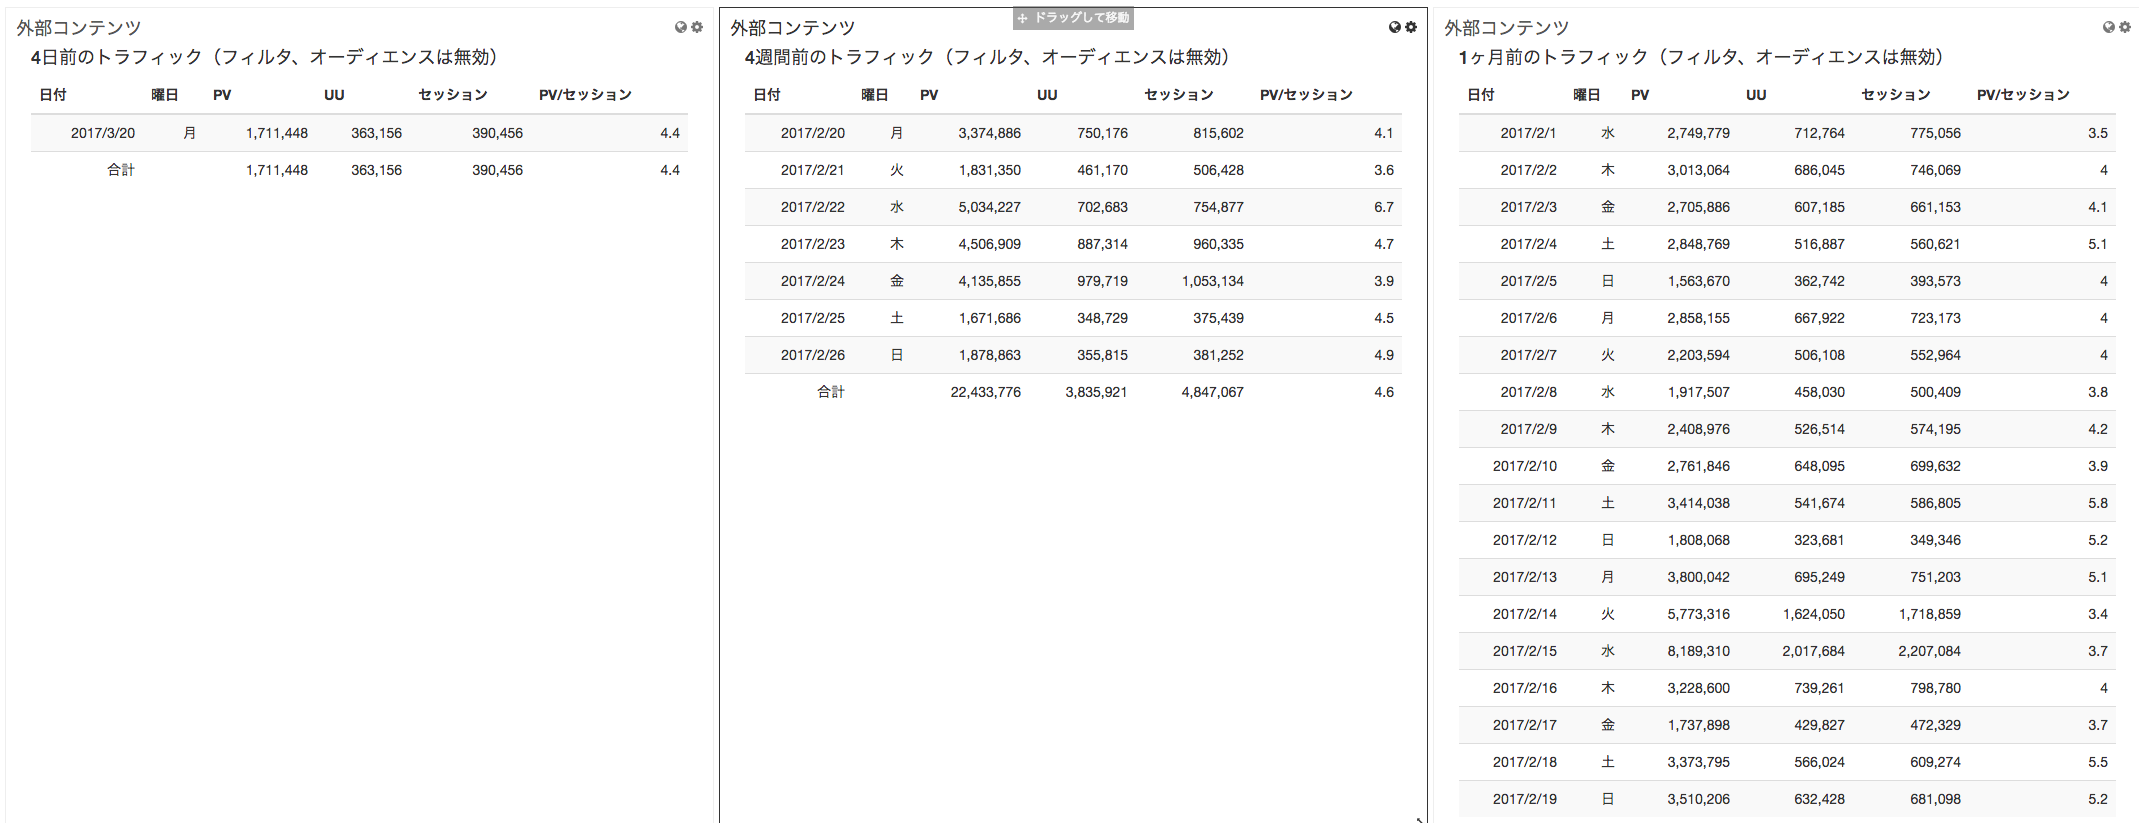Click 日付 header in the 4週間前 table
Image resolution: width=2139 pixels, height=823 pixels.
click(x=767, y=95)
